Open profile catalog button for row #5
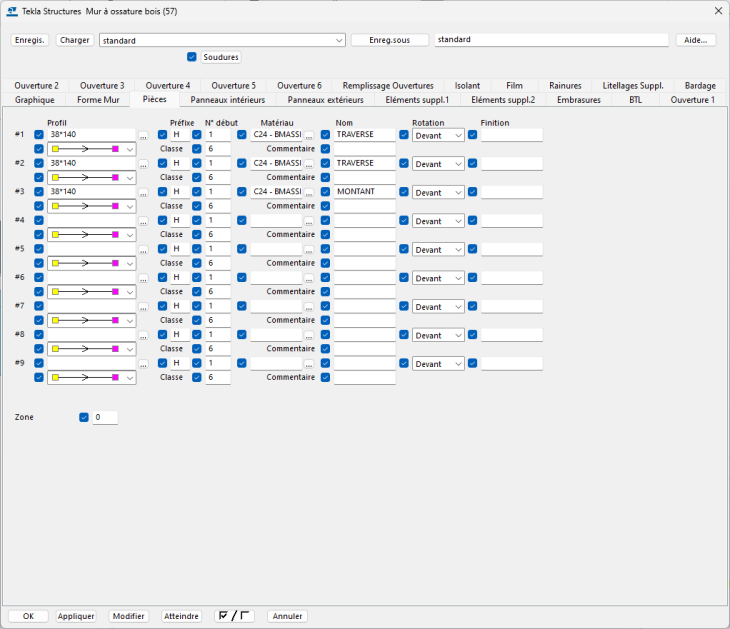Screen dimensions: 730x629 coord(143,250)
